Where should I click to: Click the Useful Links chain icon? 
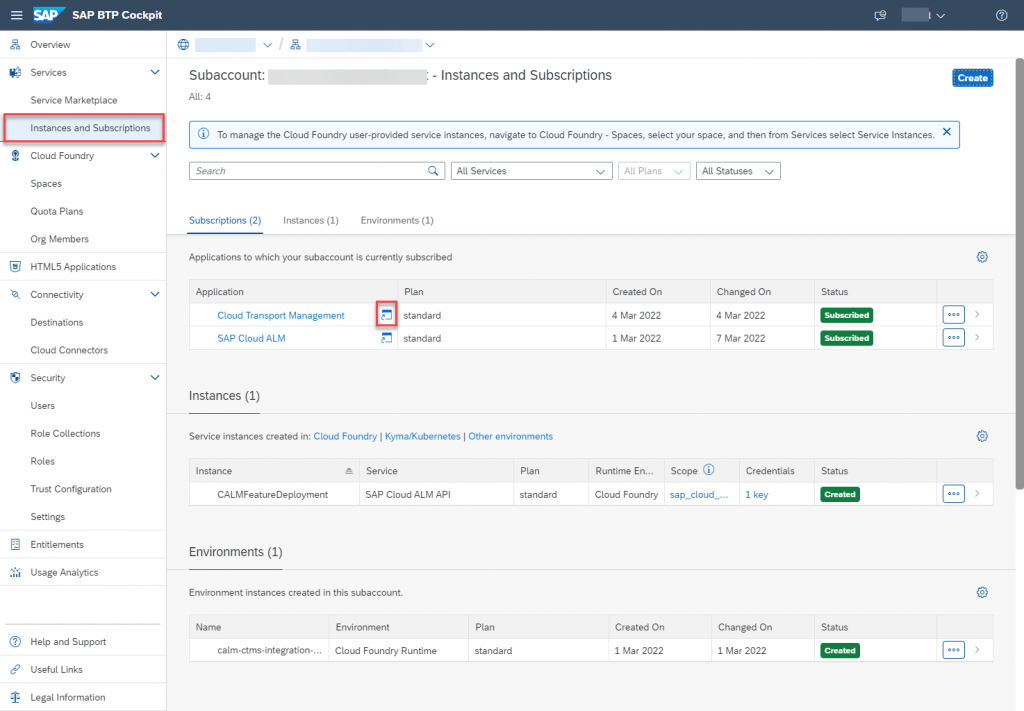15,669
